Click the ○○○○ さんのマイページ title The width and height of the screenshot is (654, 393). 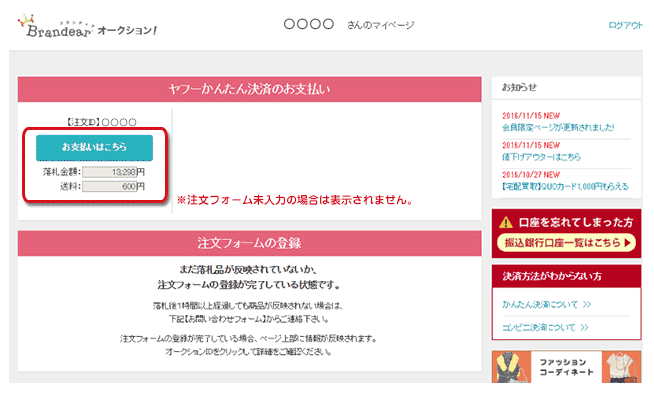pyautogui.click(x=349, y=25)
